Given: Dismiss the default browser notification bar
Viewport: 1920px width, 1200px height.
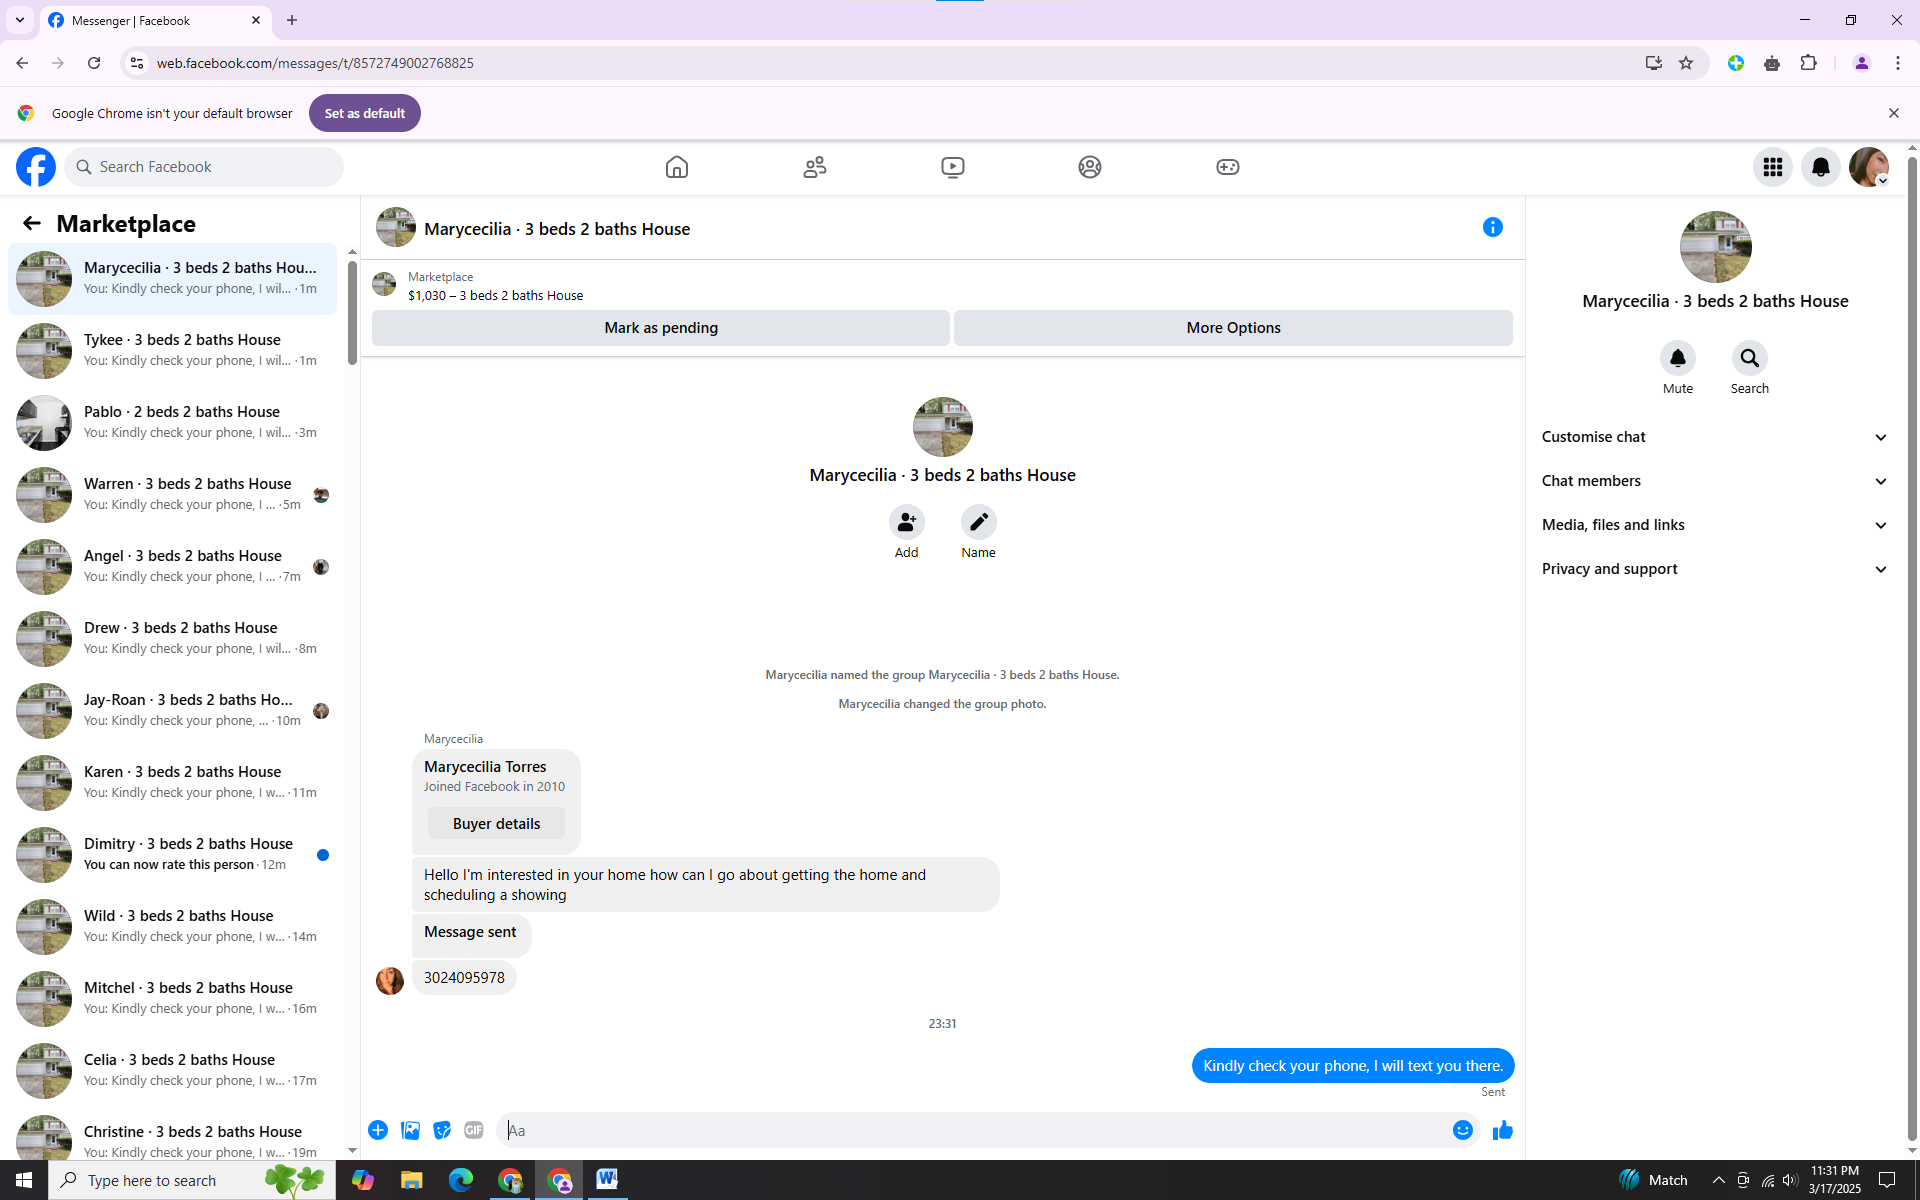Looking at the screenshot, I should point(1893,113).
